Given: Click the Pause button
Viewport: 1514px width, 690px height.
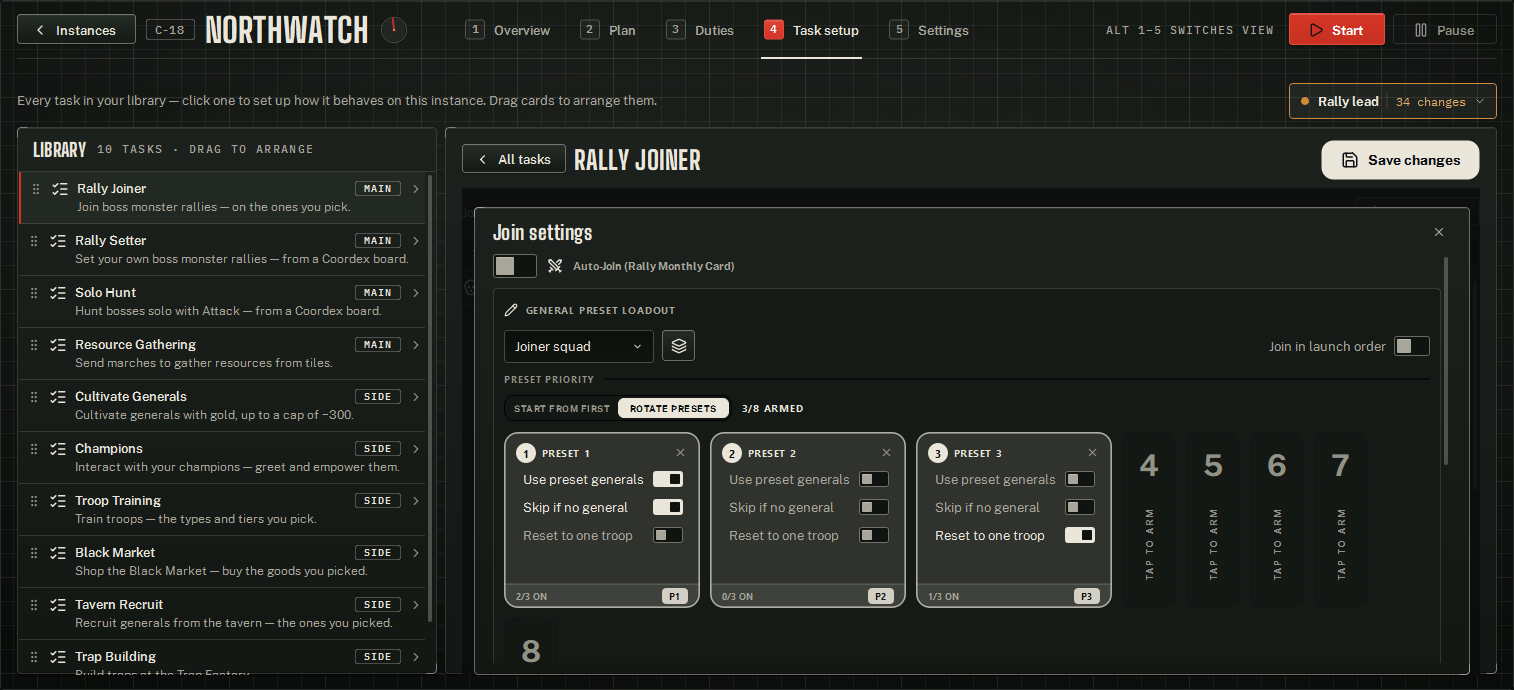Looking at the screenshot, I should (x=1444, y=30).
